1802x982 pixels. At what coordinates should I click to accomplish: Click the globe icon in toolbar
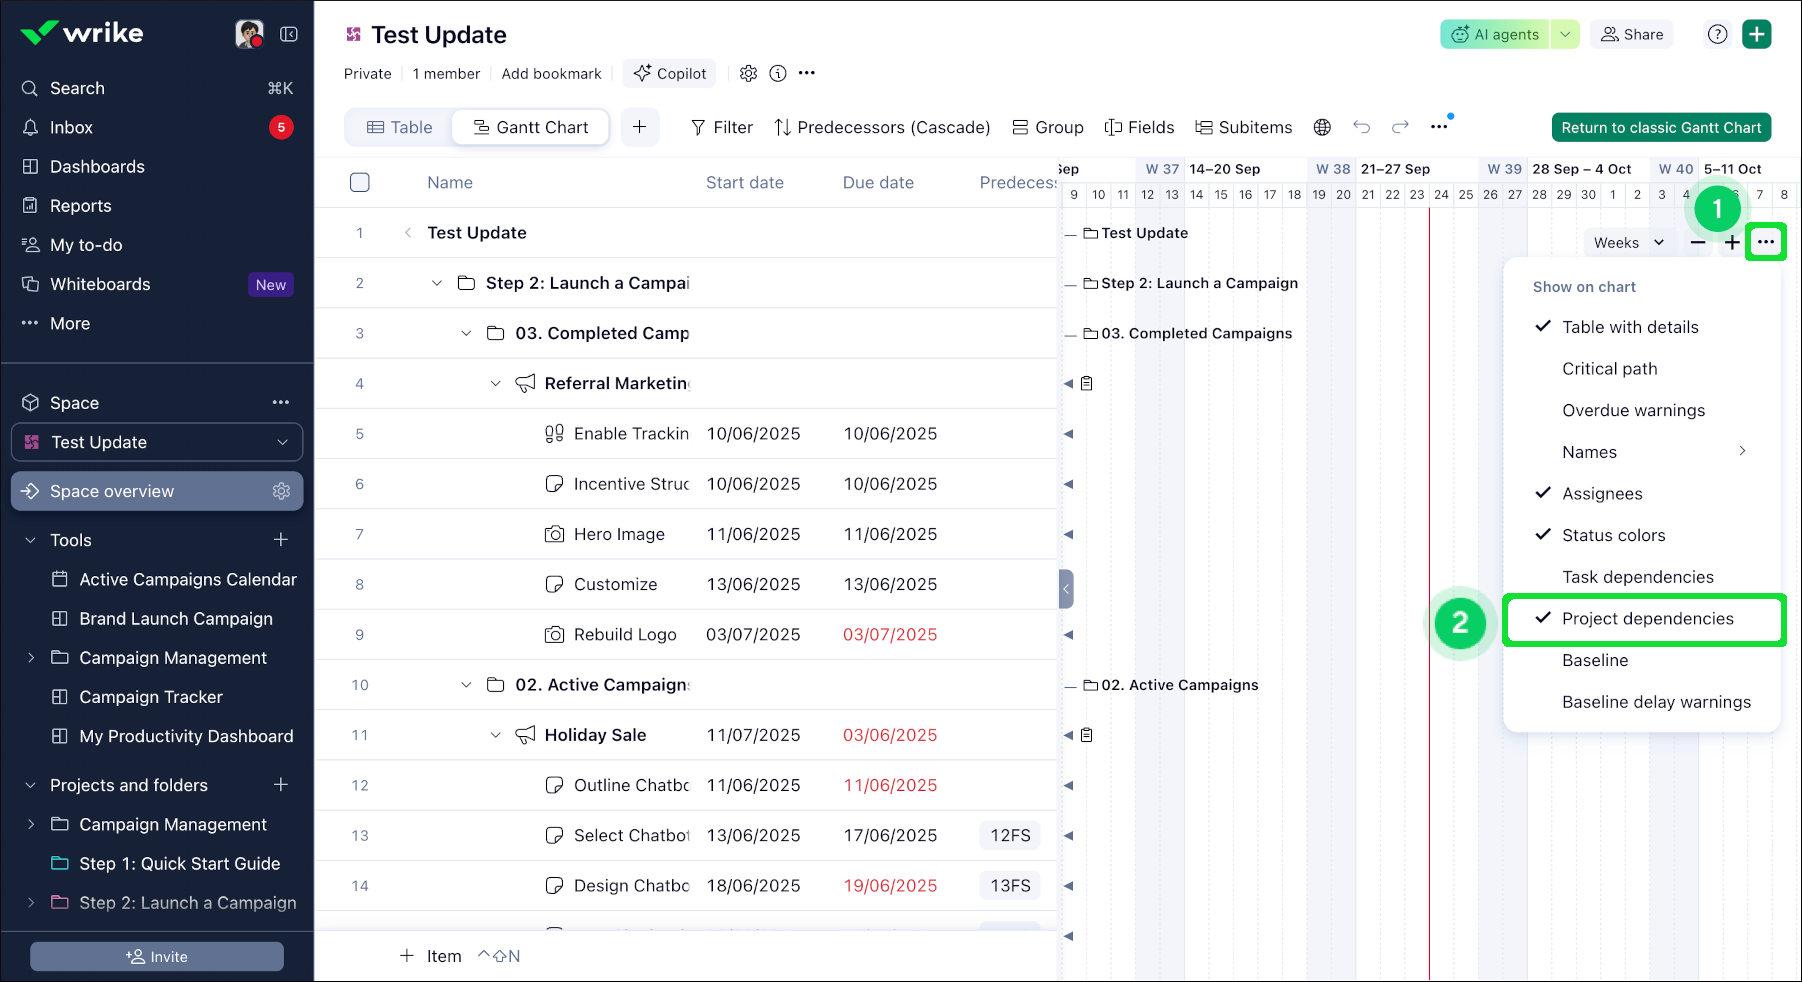coord(1322,127)
